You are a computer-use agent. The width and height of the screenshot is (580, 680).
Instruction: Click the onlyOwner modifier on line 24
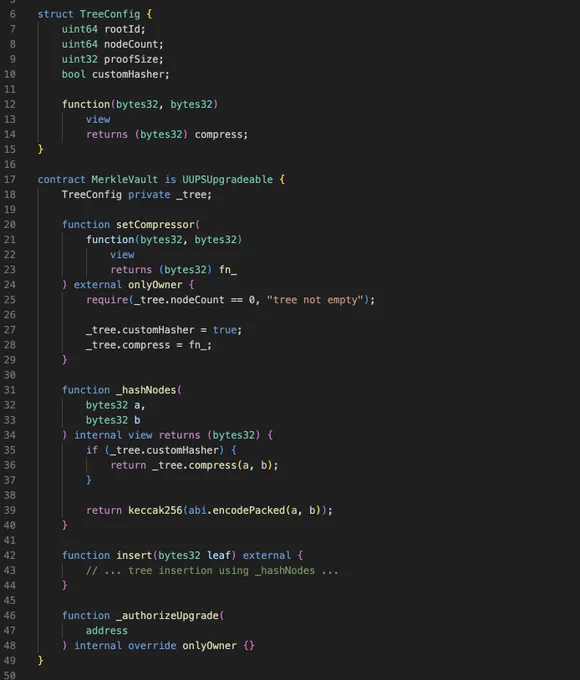click(155, 285)
